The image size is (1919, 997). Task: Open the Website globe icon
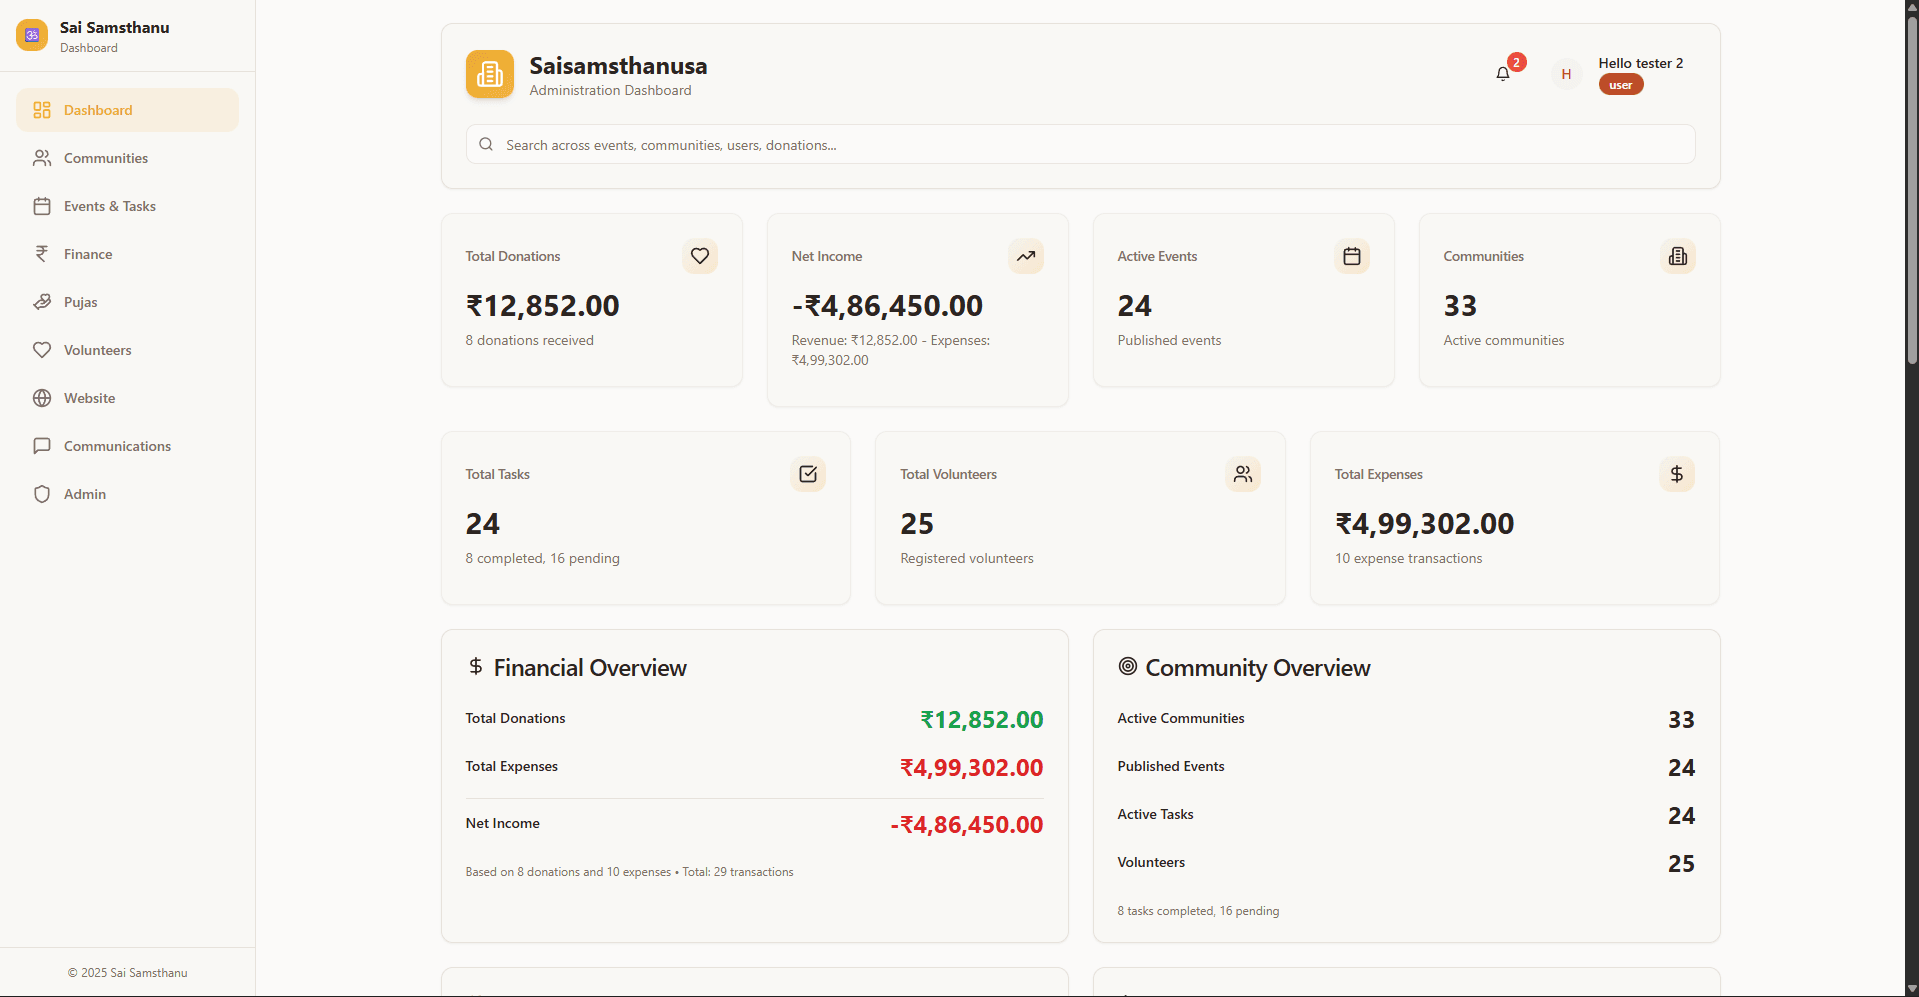click(x=42, y=397)
